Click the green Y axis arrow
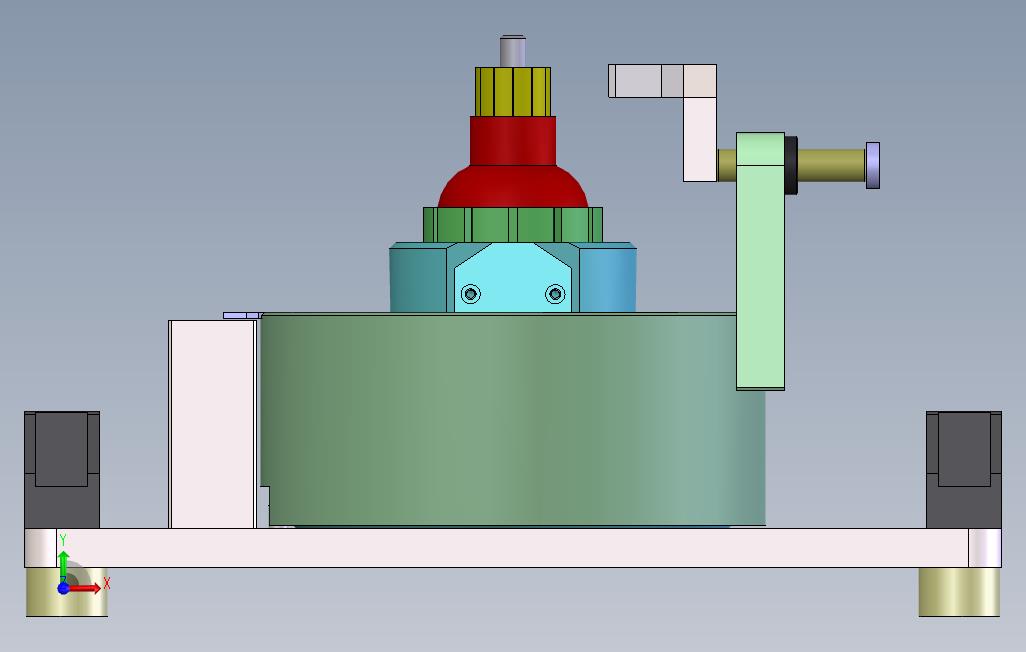Screen dimensions: 1026x652 tap(63, 565)
